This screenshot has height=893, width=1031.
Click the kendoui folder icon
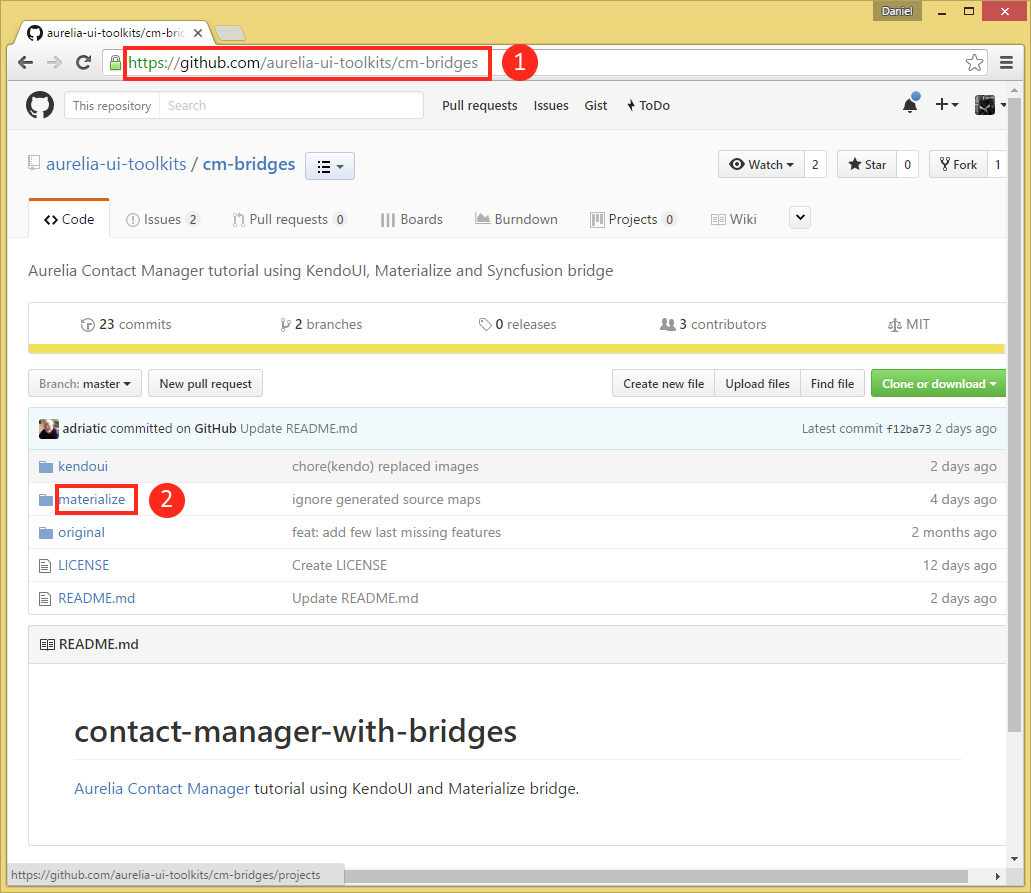coord(46,467)
